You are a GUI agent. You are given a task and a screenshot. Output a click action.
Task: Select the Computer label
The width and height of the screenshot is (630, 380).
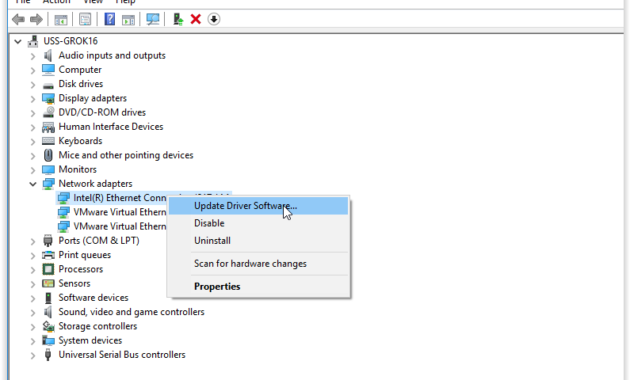tap(80, 70)
